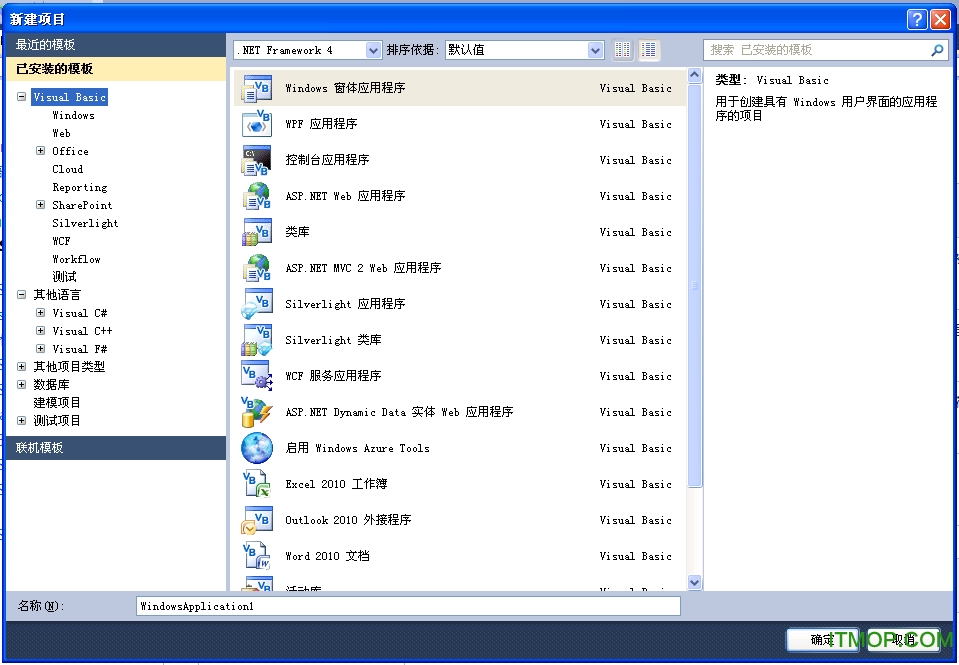This screenshot has height=665, width=959.
Task: Expand the SharePoint node
Action: point(40,204)
